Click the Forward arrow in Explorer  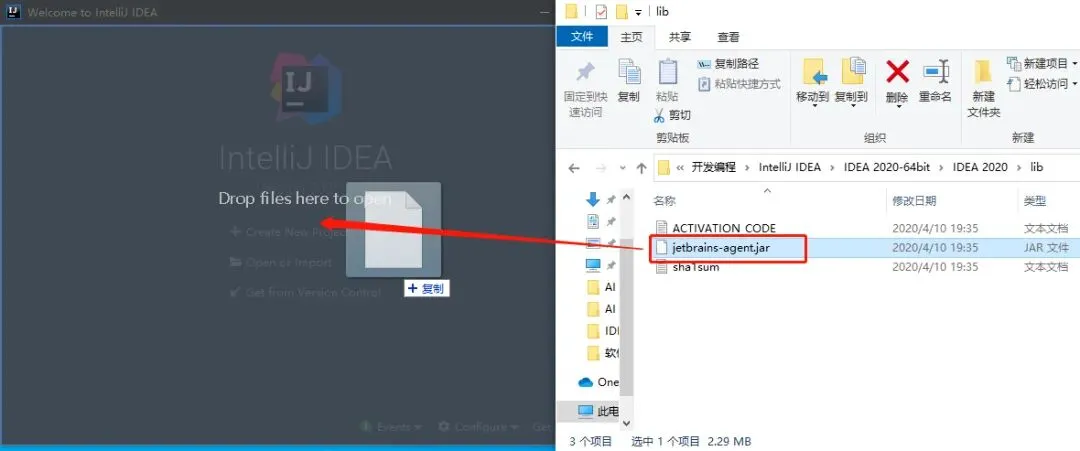(601, 167)
